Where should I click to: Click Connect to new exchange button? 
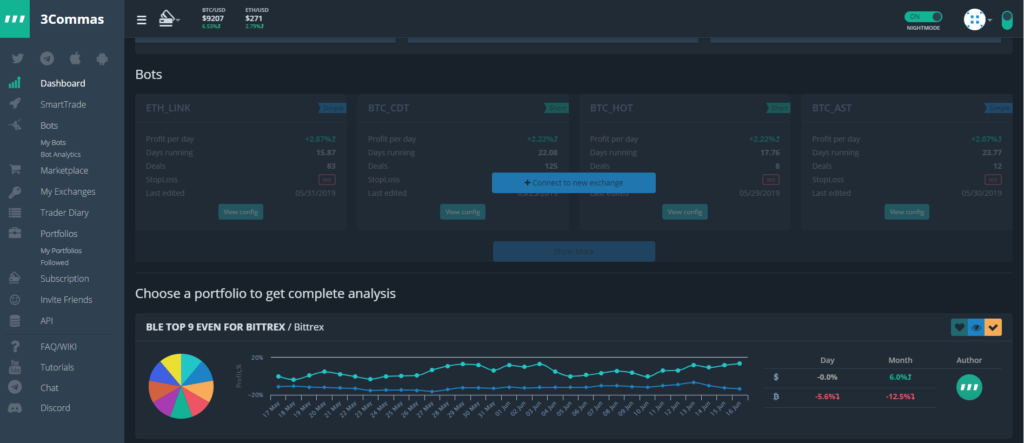(573, 183)
